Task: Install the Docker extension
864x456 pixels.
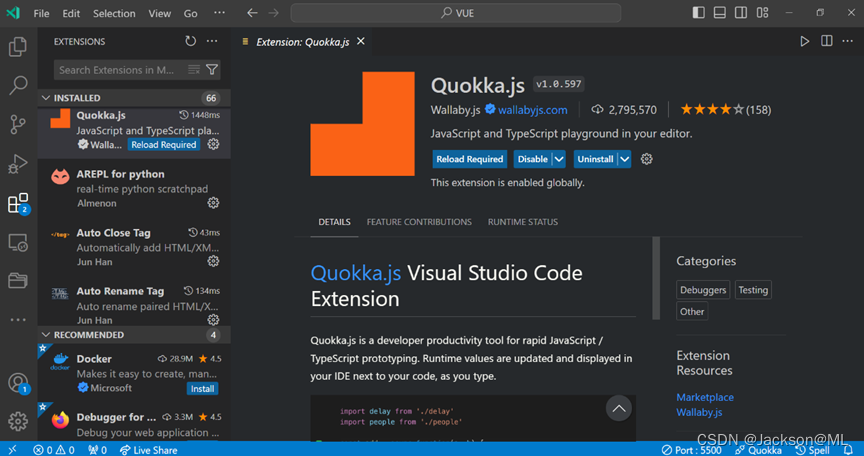Action: pos(202,389)
